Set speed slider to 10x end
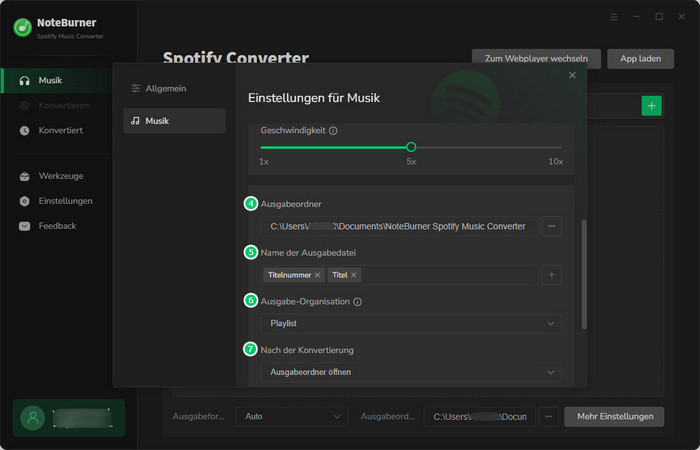700x450 pixels. 562,147
